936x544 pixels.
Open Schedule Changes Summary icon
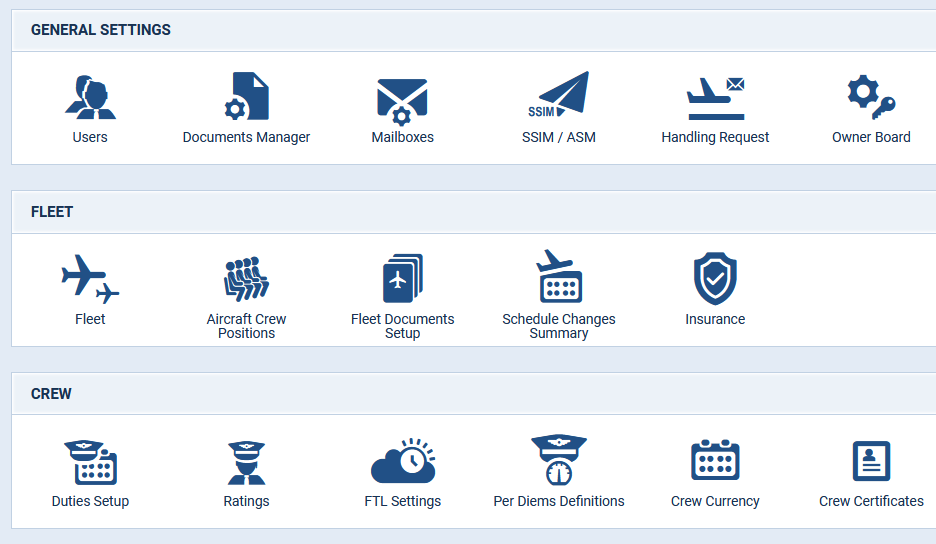[x=559, y=276]
